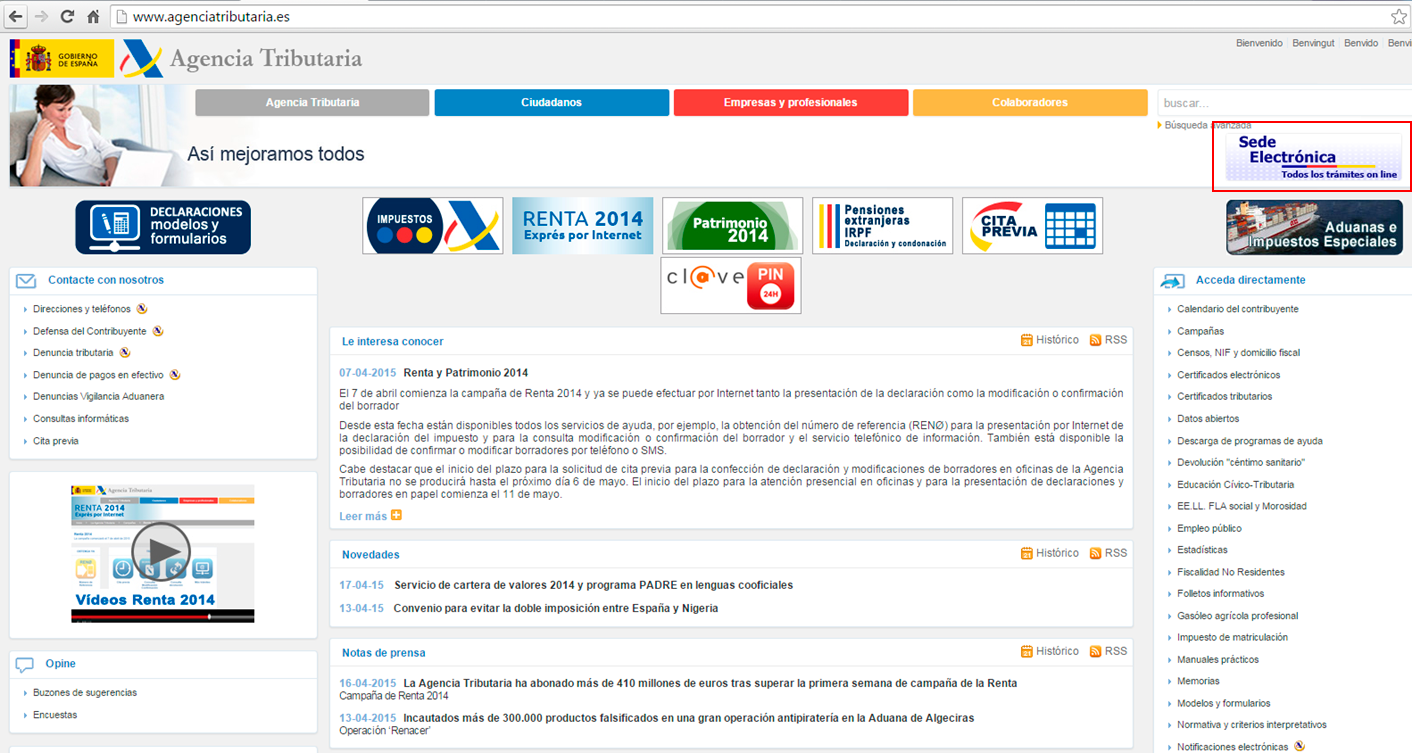The width and height of the screenshot is (1412, 753).
Task: Open Renta 2014 Exprés por Internet banner
Action: tap(582, 225)
